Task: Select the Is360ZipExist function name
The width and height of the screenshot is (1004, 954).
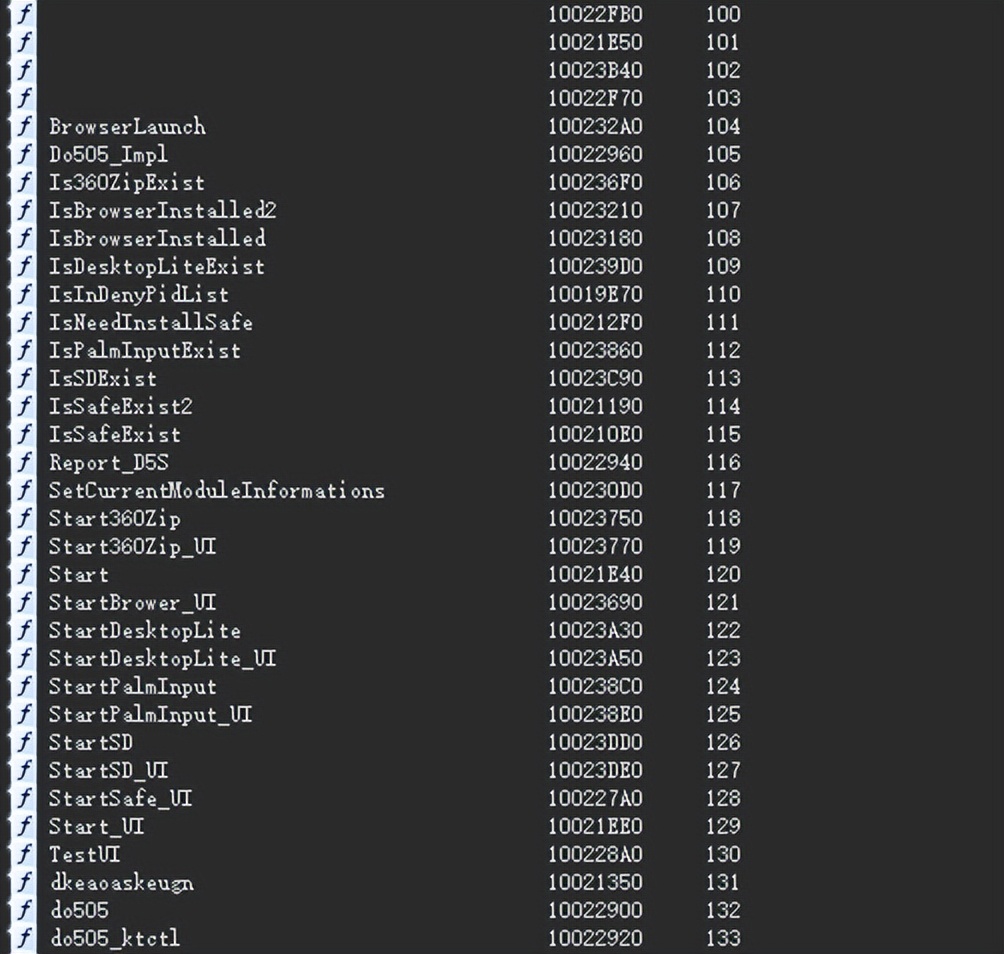Action: [127, 182]
